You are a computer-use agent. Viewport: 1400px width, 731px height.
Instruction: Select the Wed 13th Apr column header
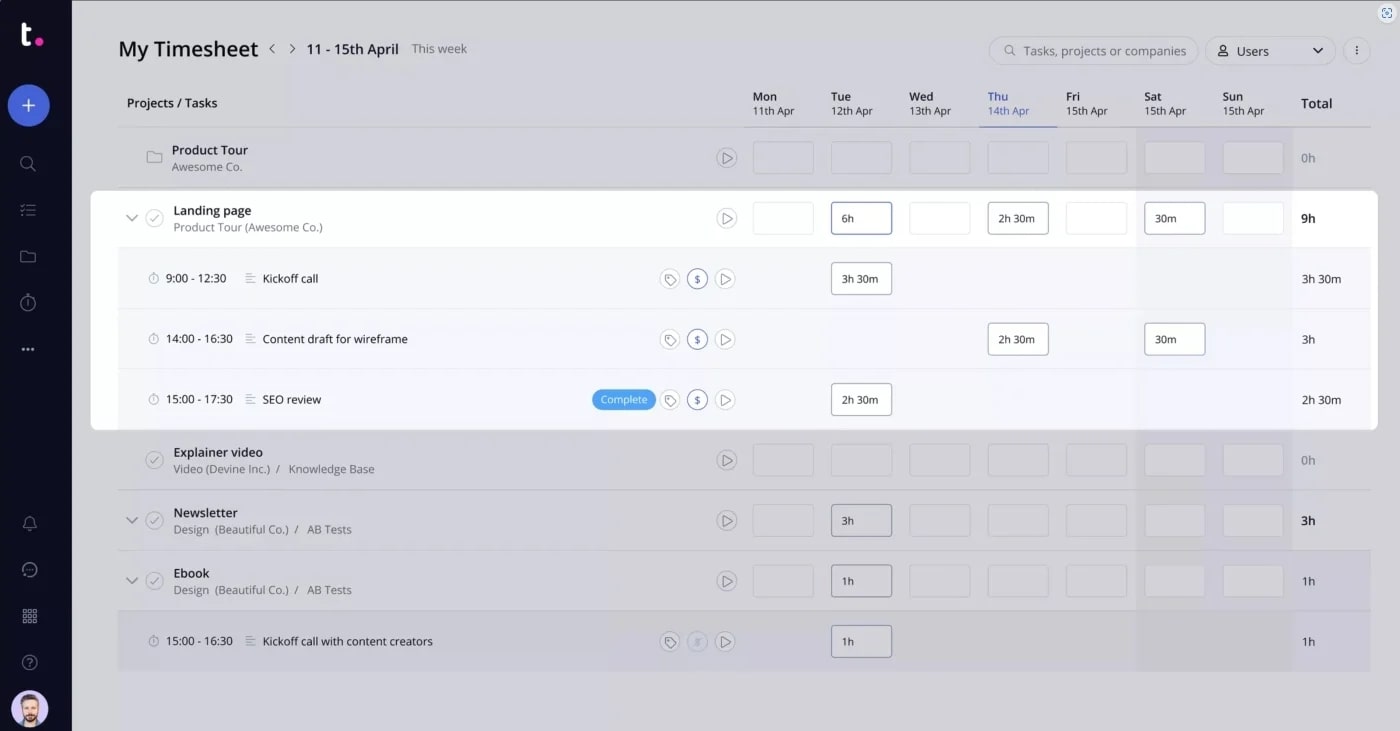pos(929,104)
